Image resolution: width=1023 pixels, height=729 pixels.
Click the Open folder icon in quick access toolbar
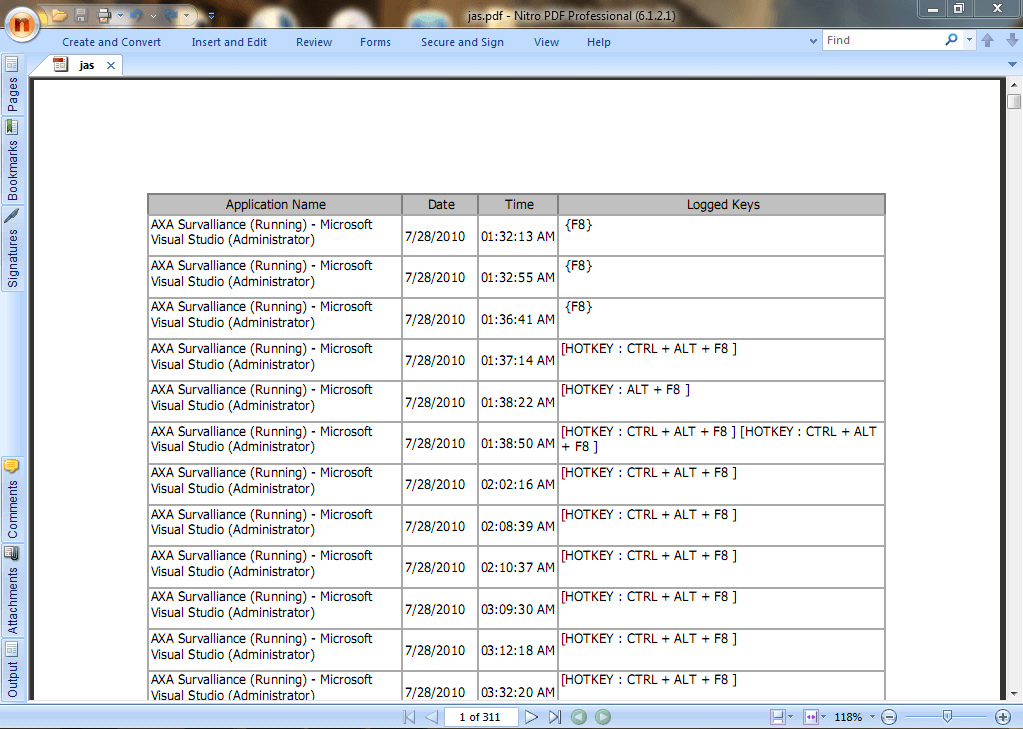pyautogui.click(x=60, y=15)
